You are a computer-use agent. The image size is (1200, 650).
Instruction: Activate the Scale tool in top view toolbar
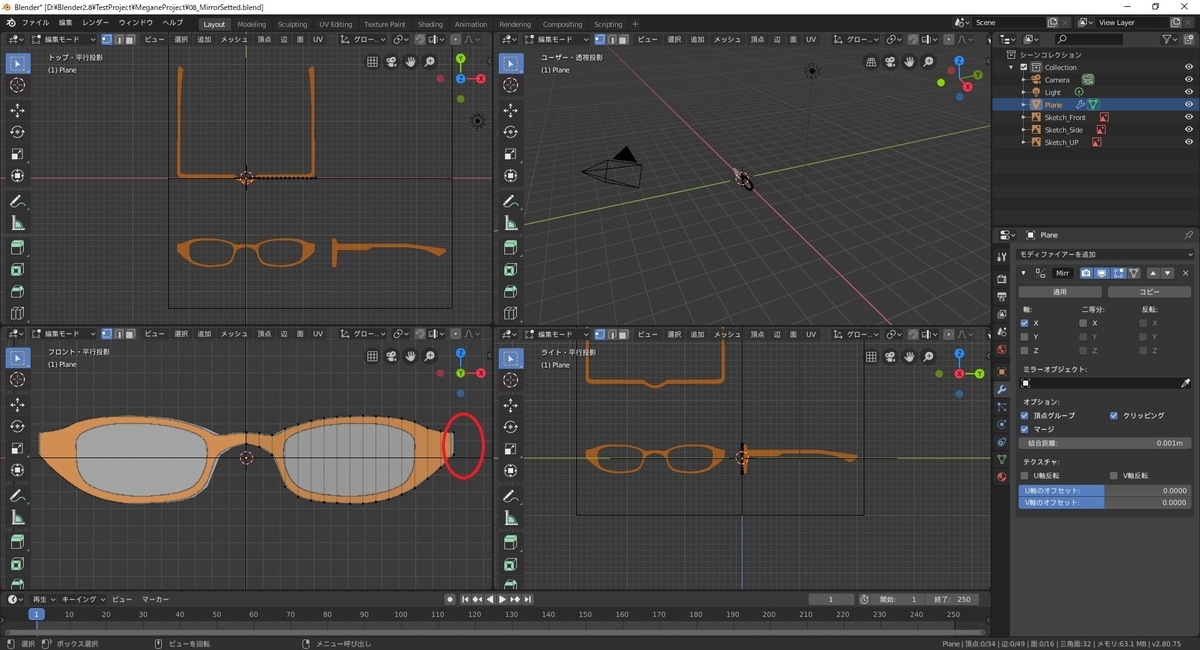tap(18, 154)
